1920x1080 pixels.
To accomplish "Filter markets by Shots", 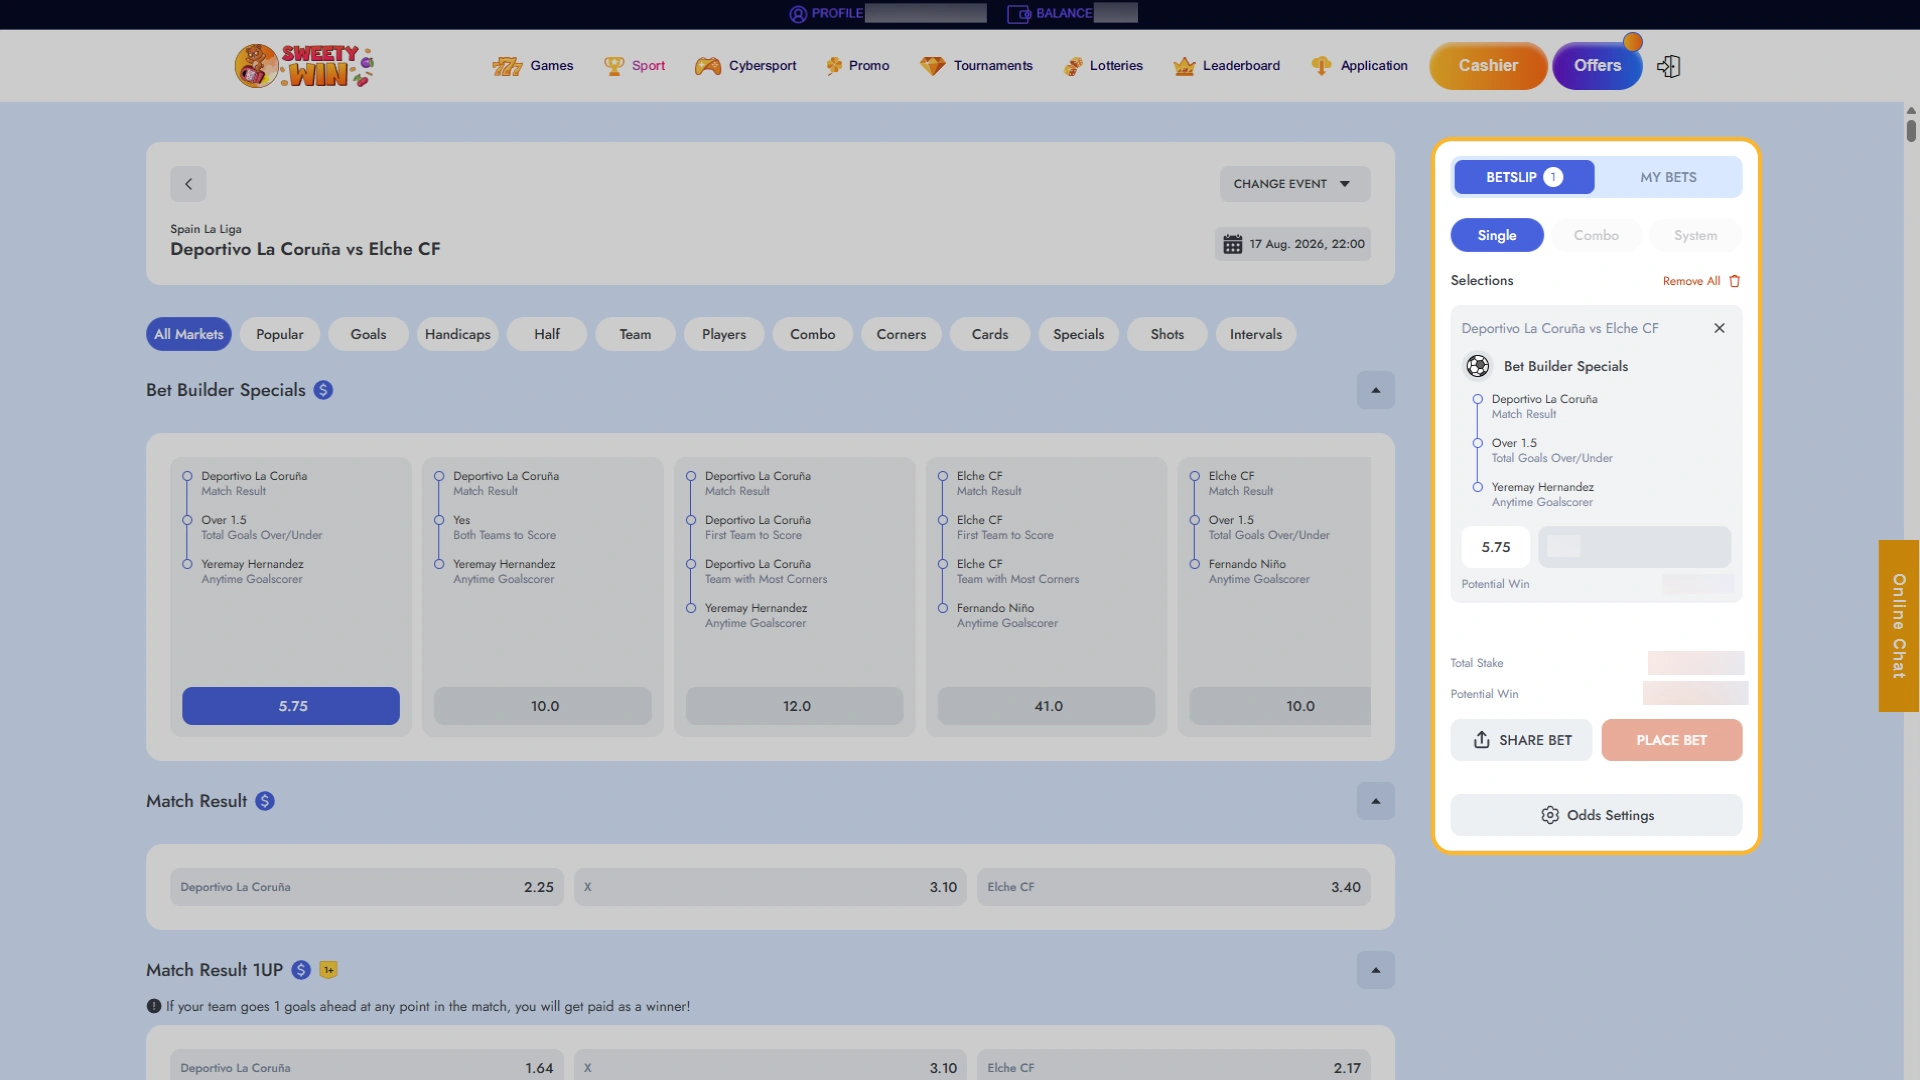I will [x=1167, y=334].
